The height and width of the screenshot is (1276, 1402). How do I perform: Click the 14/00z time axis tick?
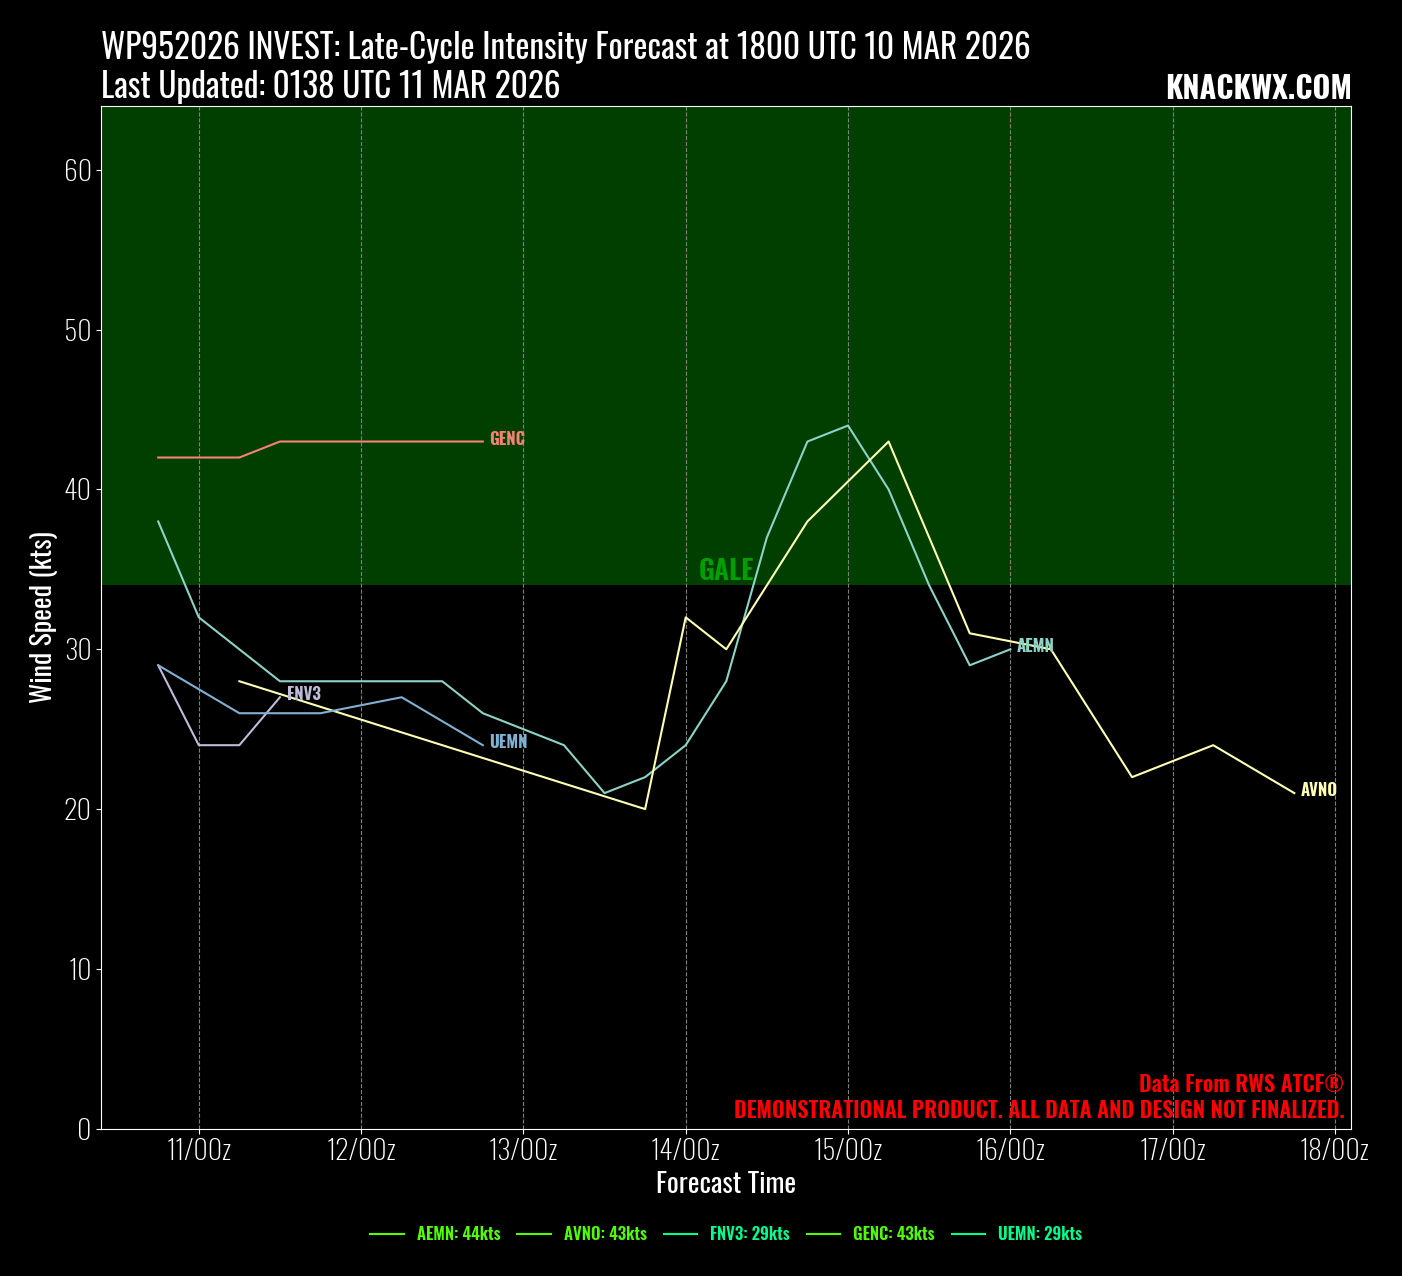pyautogui.click(x=686, y=1150)
